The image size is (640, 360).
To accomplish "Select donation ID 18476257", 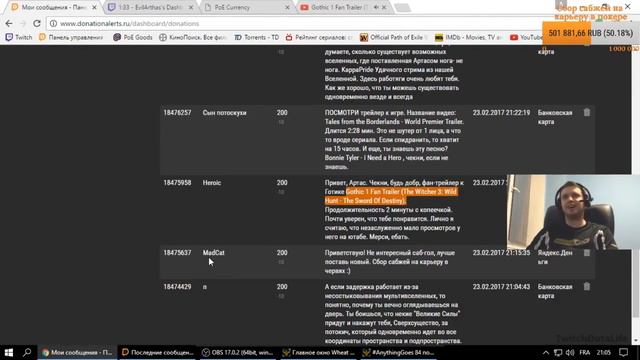I will (177, 113).
